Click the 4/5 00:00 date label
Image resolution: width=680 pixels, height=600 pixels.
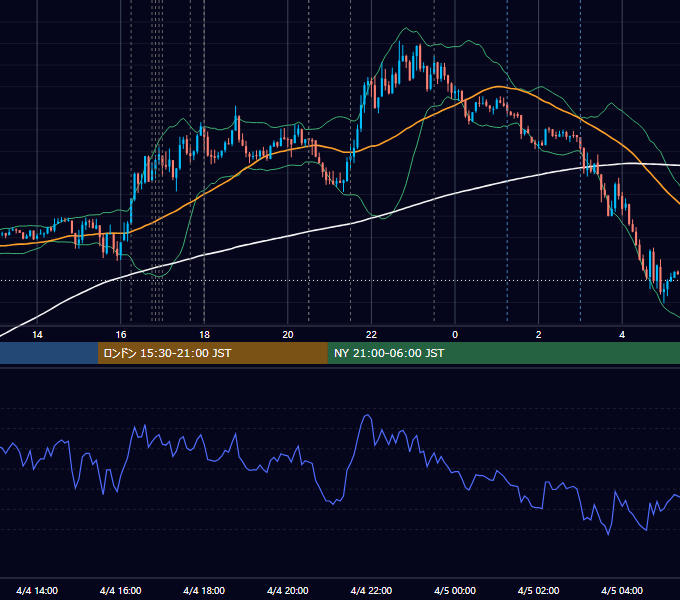(455, 590)
